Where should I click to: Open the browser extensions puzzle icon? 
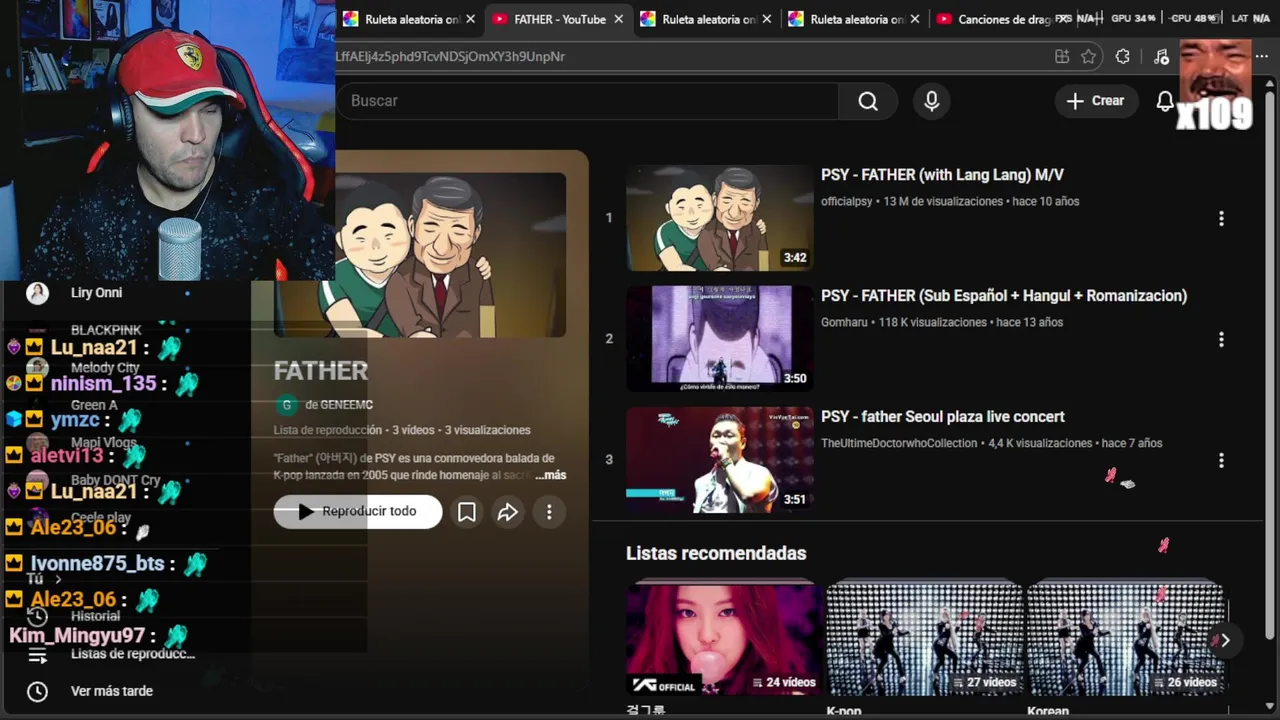1123,57
